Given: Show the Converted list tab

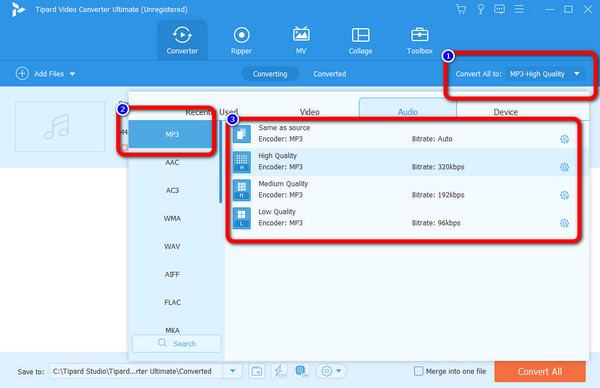Looking at the screenshot, I should coord(330,74).
